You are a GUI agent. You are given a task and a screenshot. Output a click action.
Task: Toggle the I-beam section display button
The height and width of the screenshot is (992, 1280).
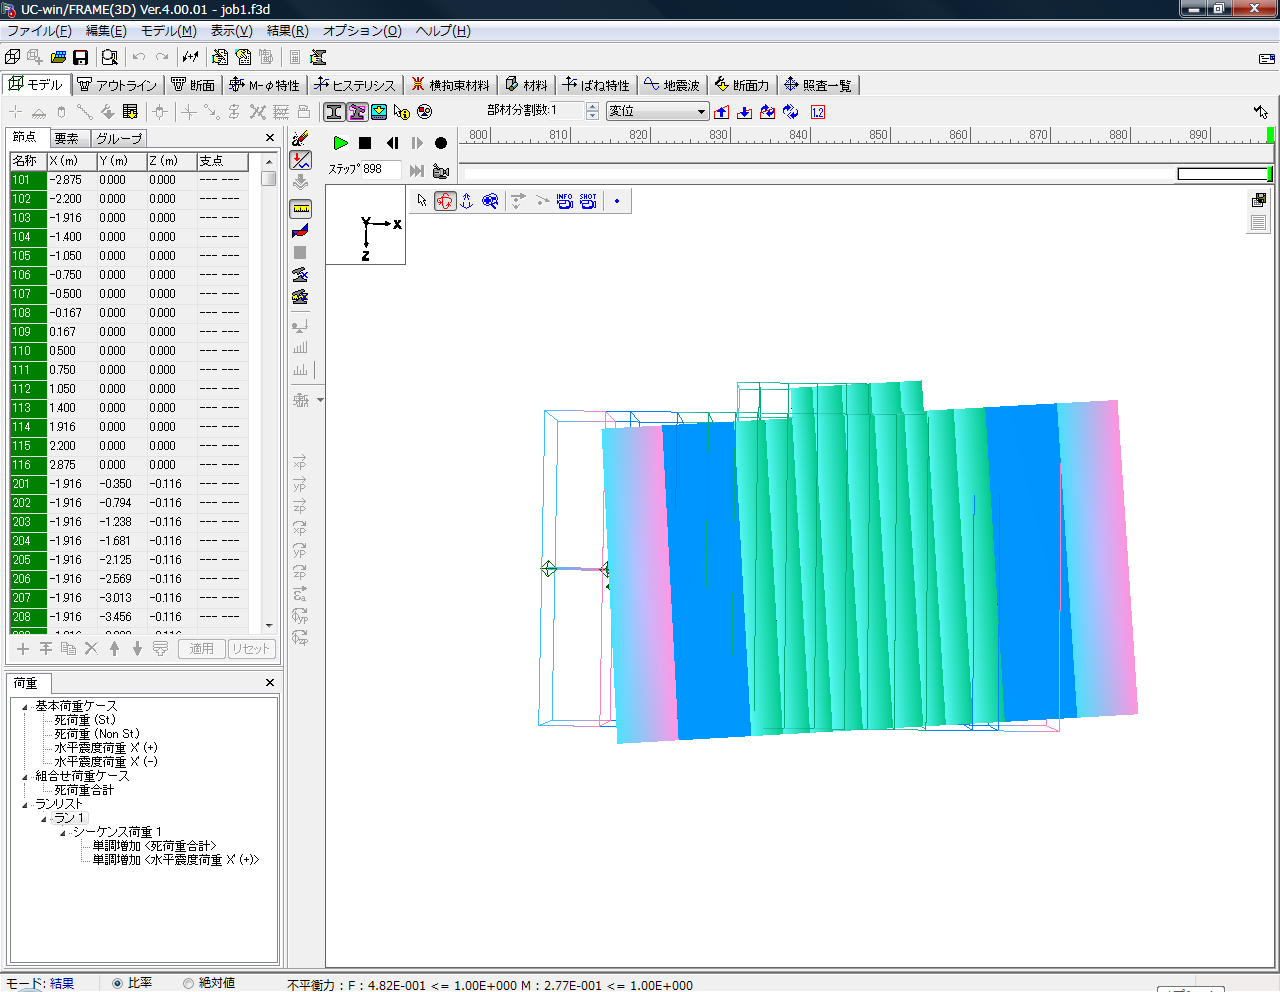[x=334, y=112]
